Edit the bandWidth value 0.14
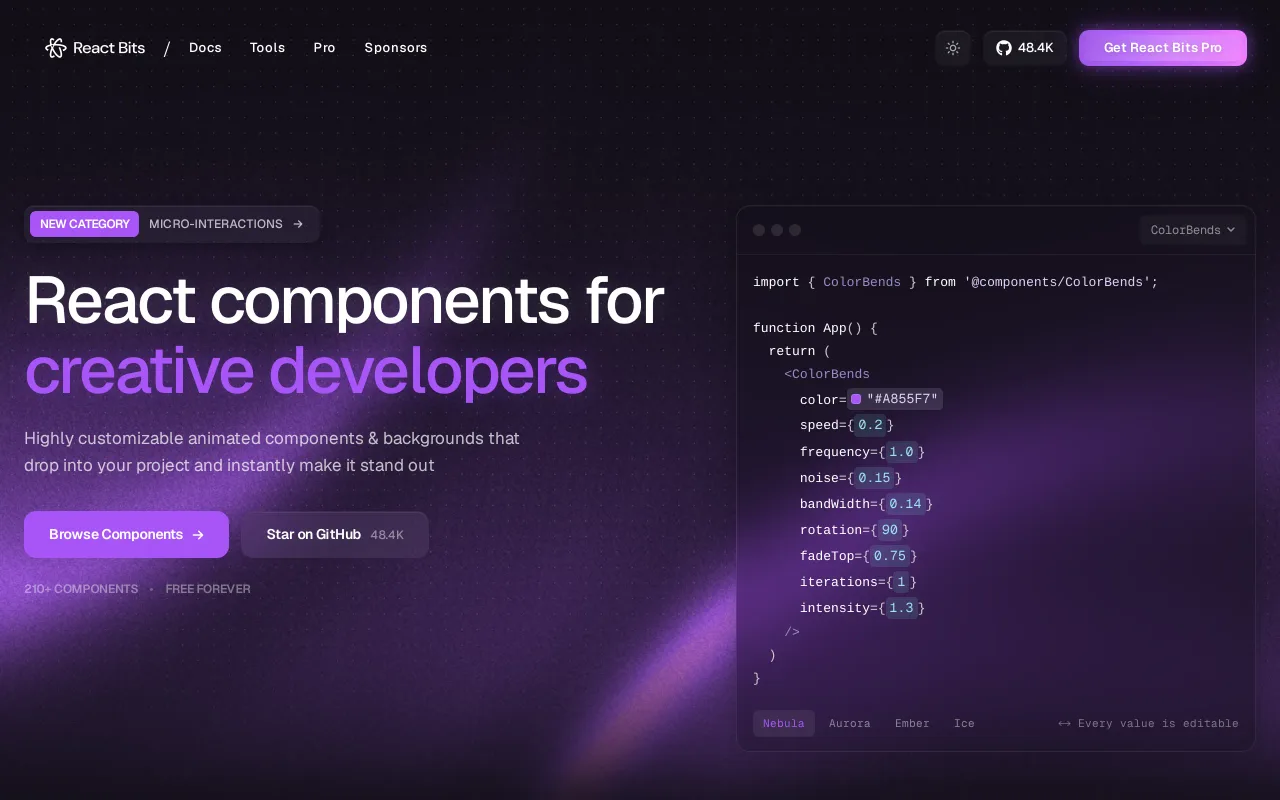 click(x=906, y=504)
